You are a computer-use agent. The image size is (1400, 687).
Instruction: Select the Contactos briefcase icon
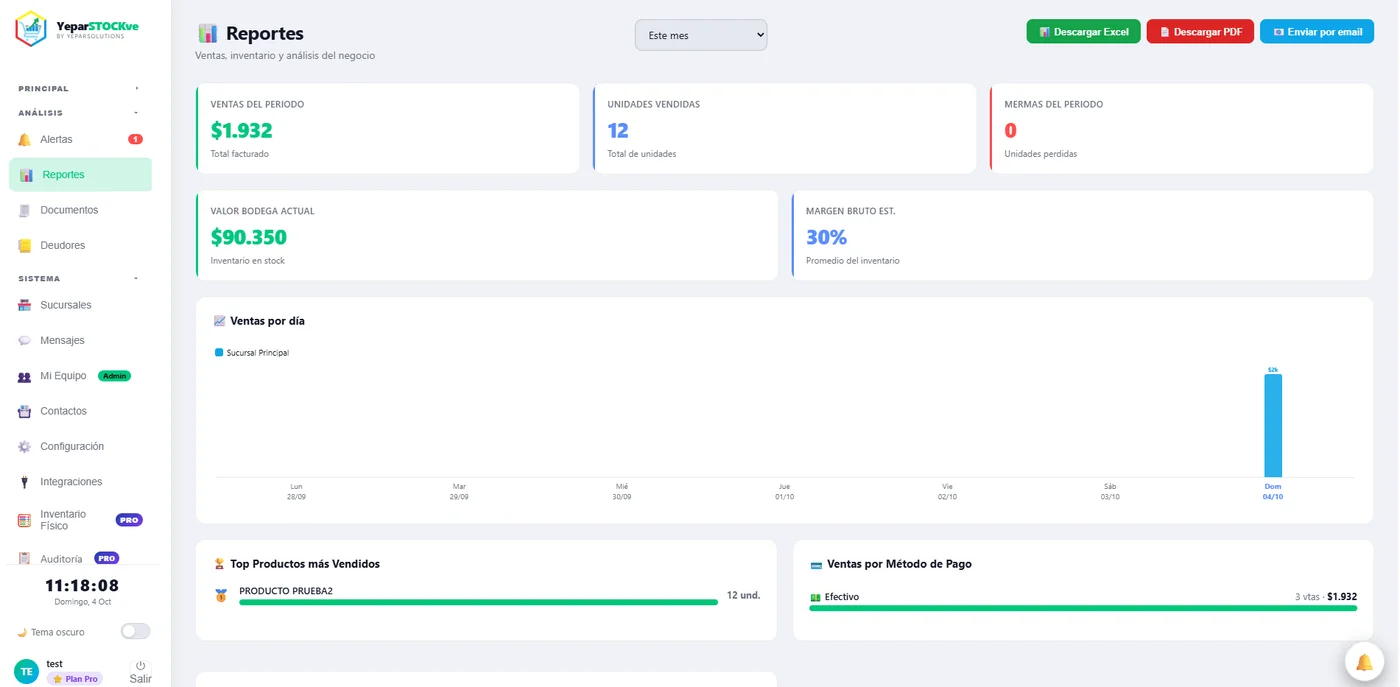coord(25,411)
